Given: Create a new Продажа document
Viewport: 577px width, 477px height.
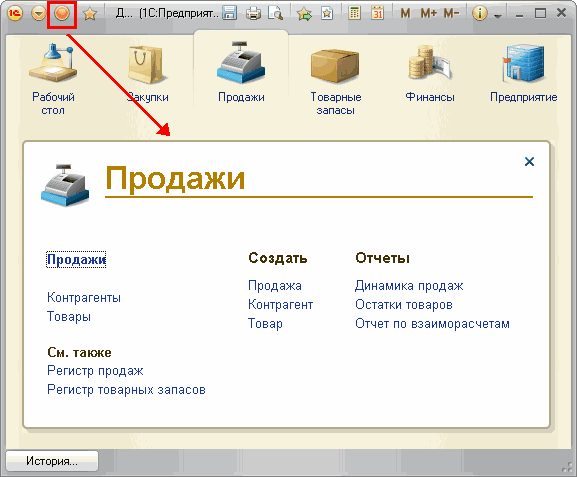Looking at the screenshot, I should [275, 286].
